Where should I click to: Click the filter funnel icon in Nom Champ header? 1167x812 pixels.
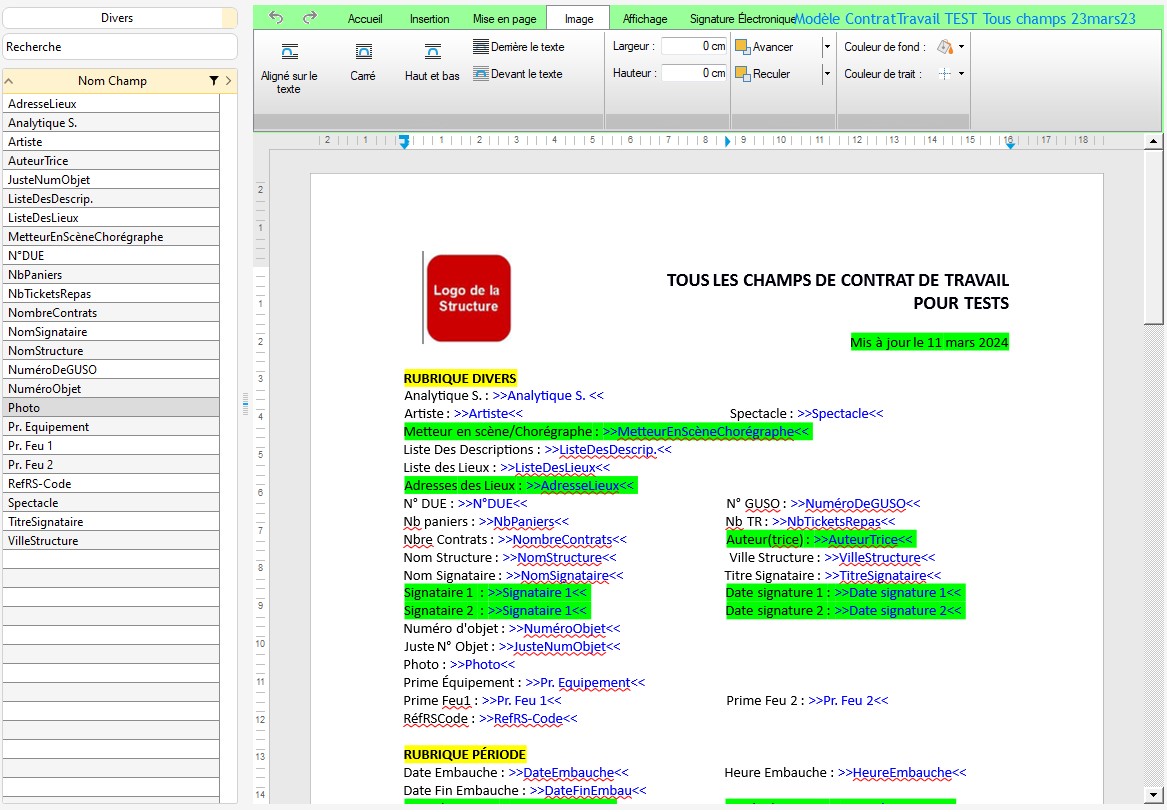(213, 81)
